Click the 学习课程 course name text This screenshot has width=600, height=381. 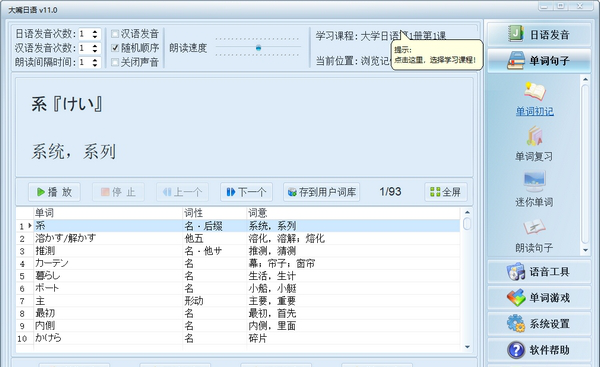click(x=403, y=36)
